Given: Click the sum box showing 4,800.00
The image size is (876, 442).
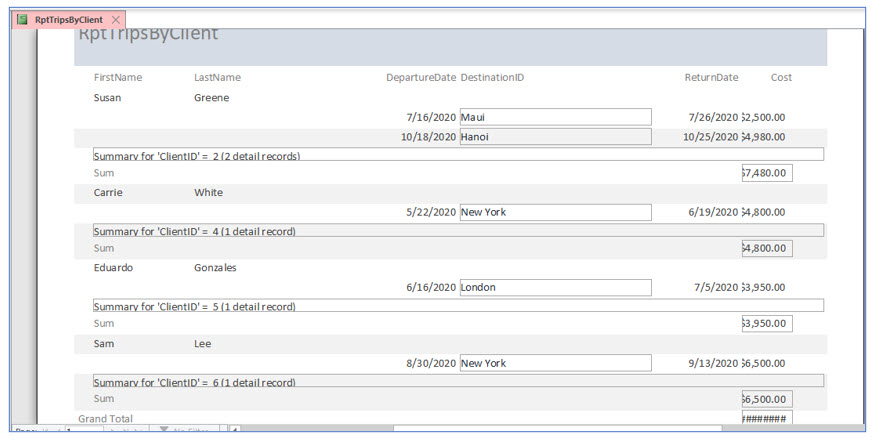Looking at the screenshot, I should tap(767, 248).
